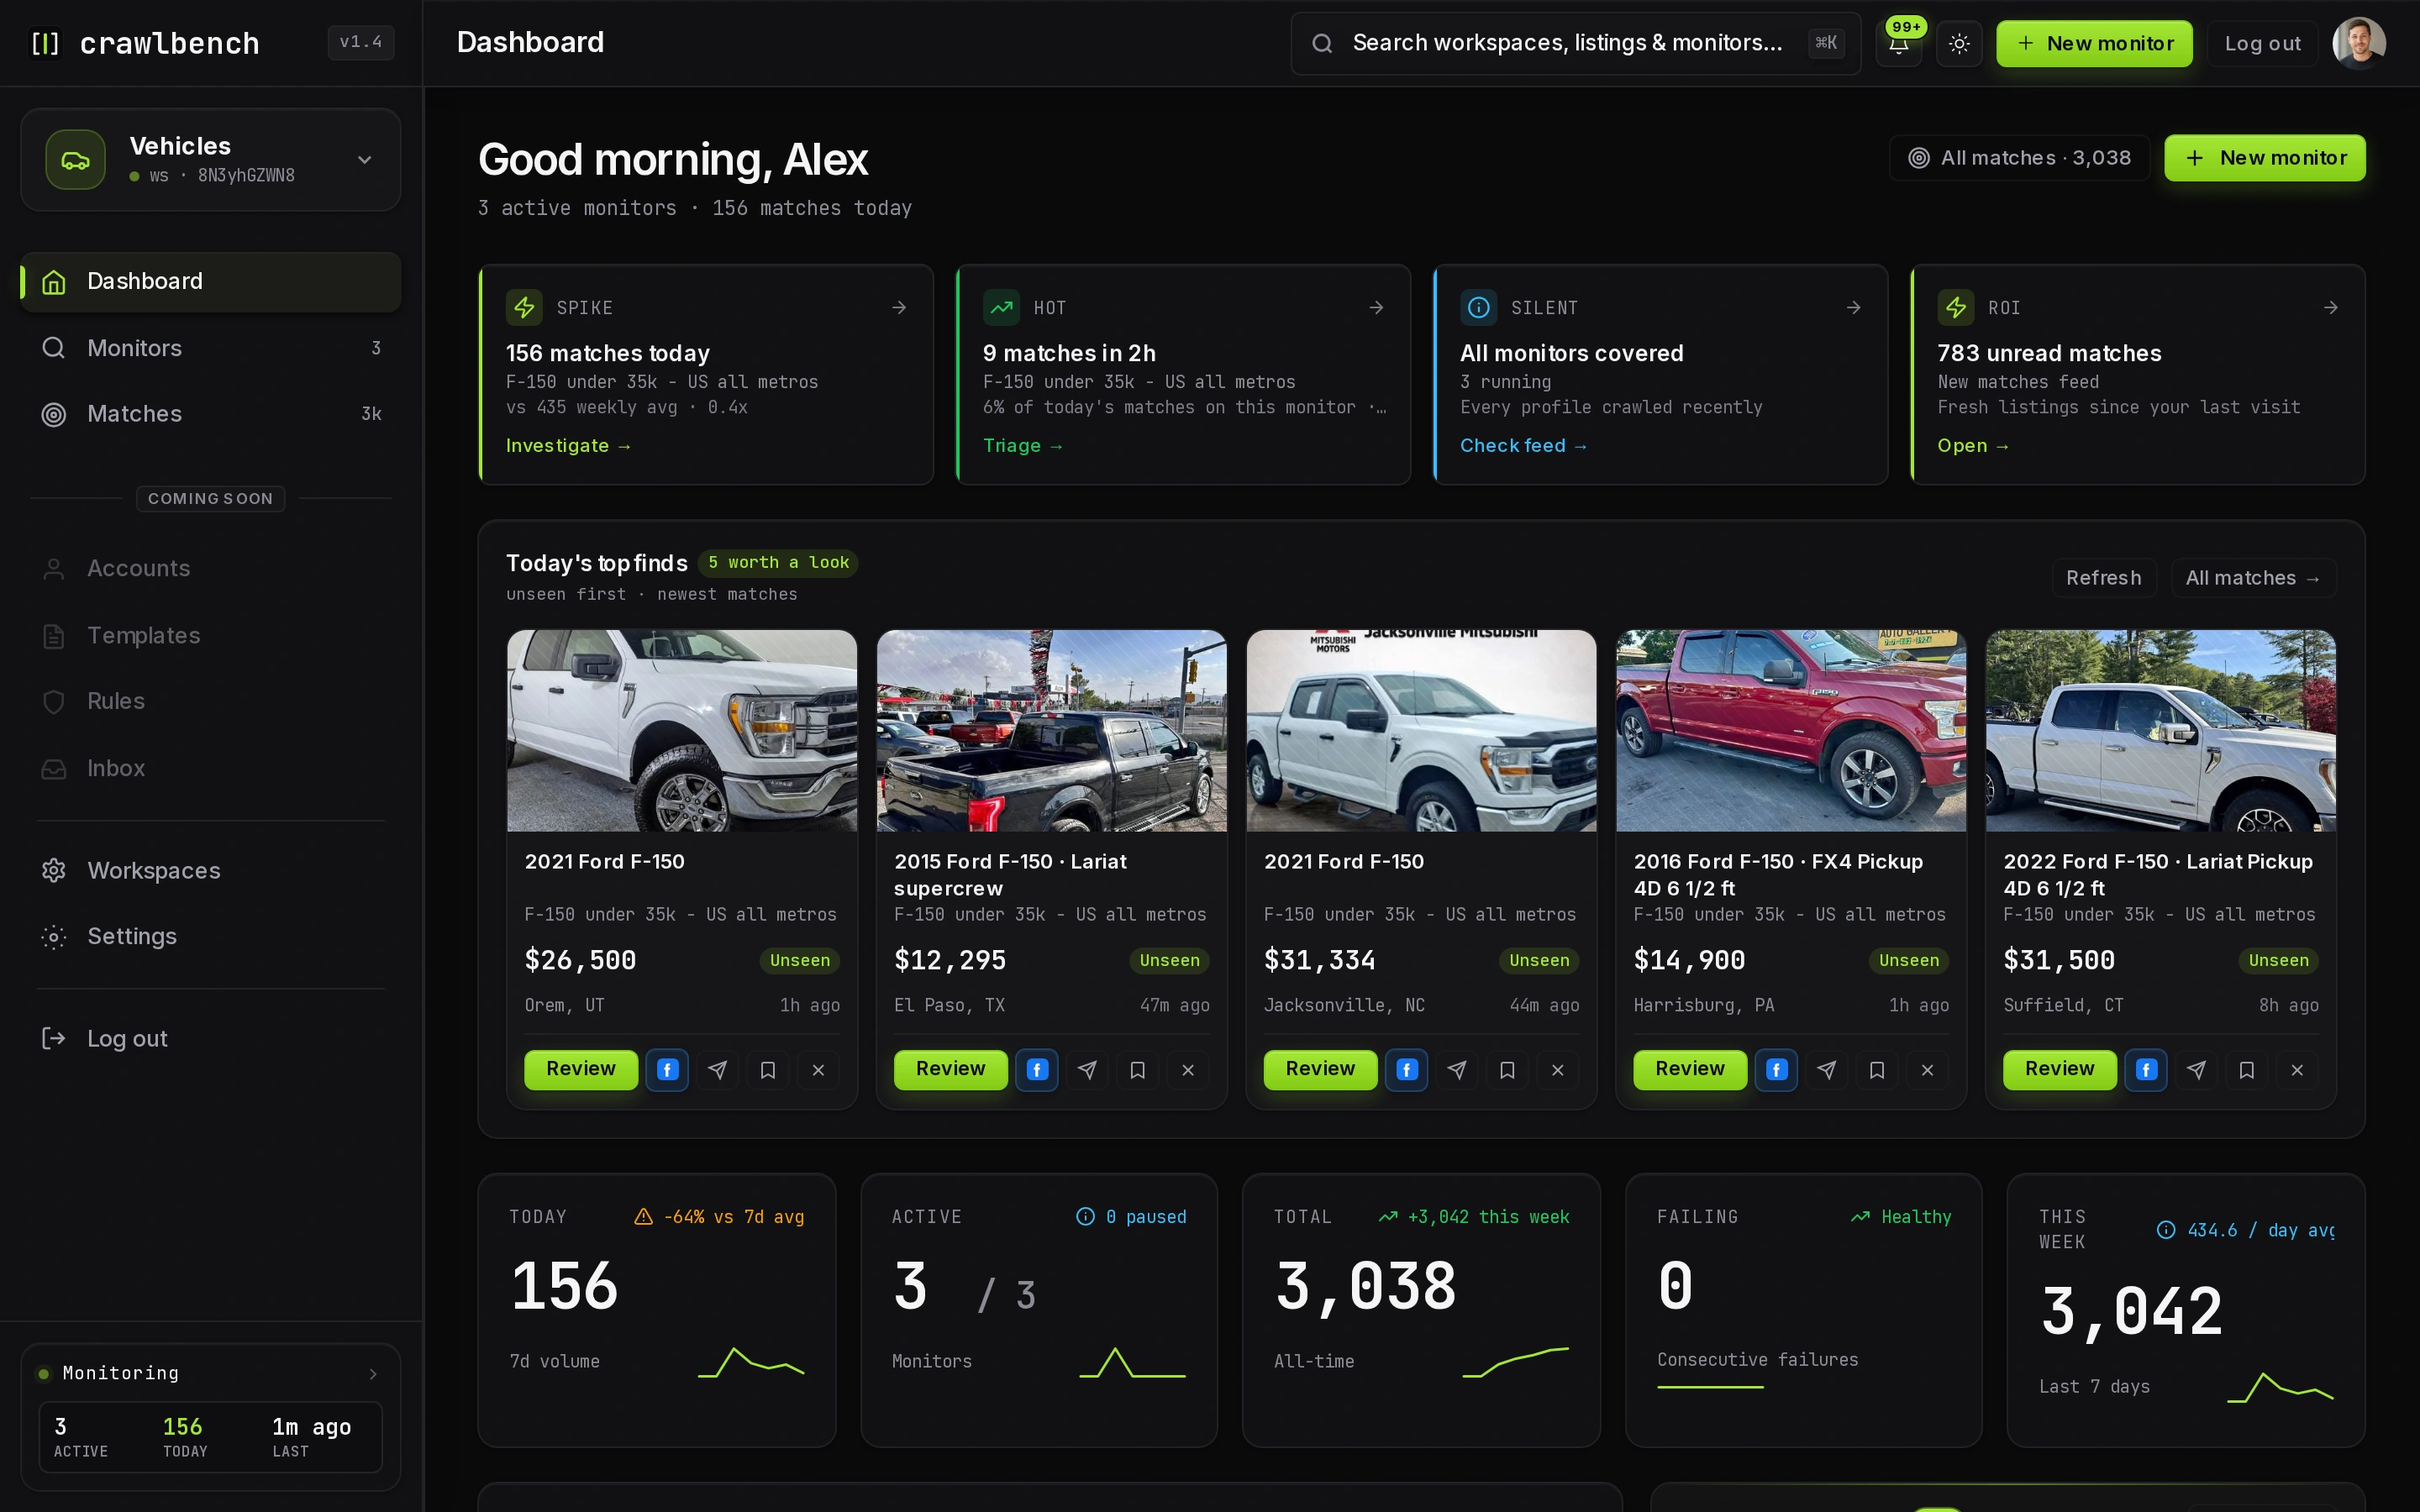Open Facebook source on 2021 Ford F-150 Orem card
Screen dimensions: 2420x1512
pos(667,1070)
